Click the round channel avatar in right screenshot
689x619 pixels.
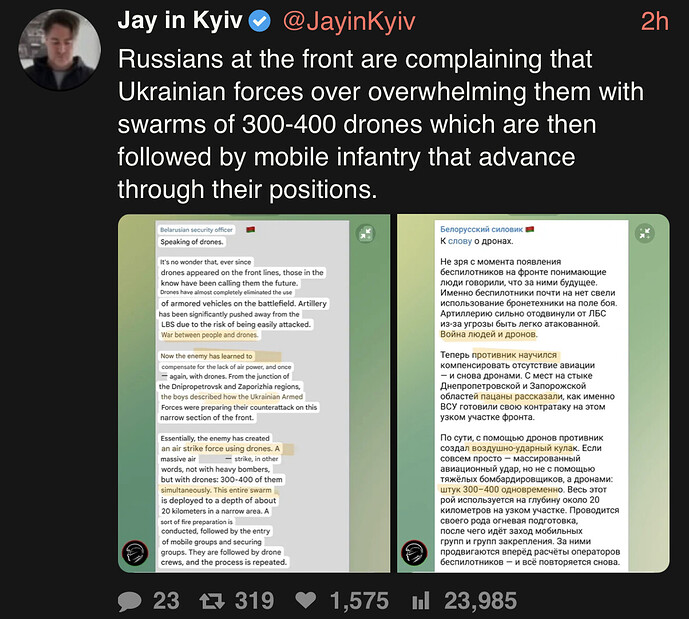tap(414, 552)
